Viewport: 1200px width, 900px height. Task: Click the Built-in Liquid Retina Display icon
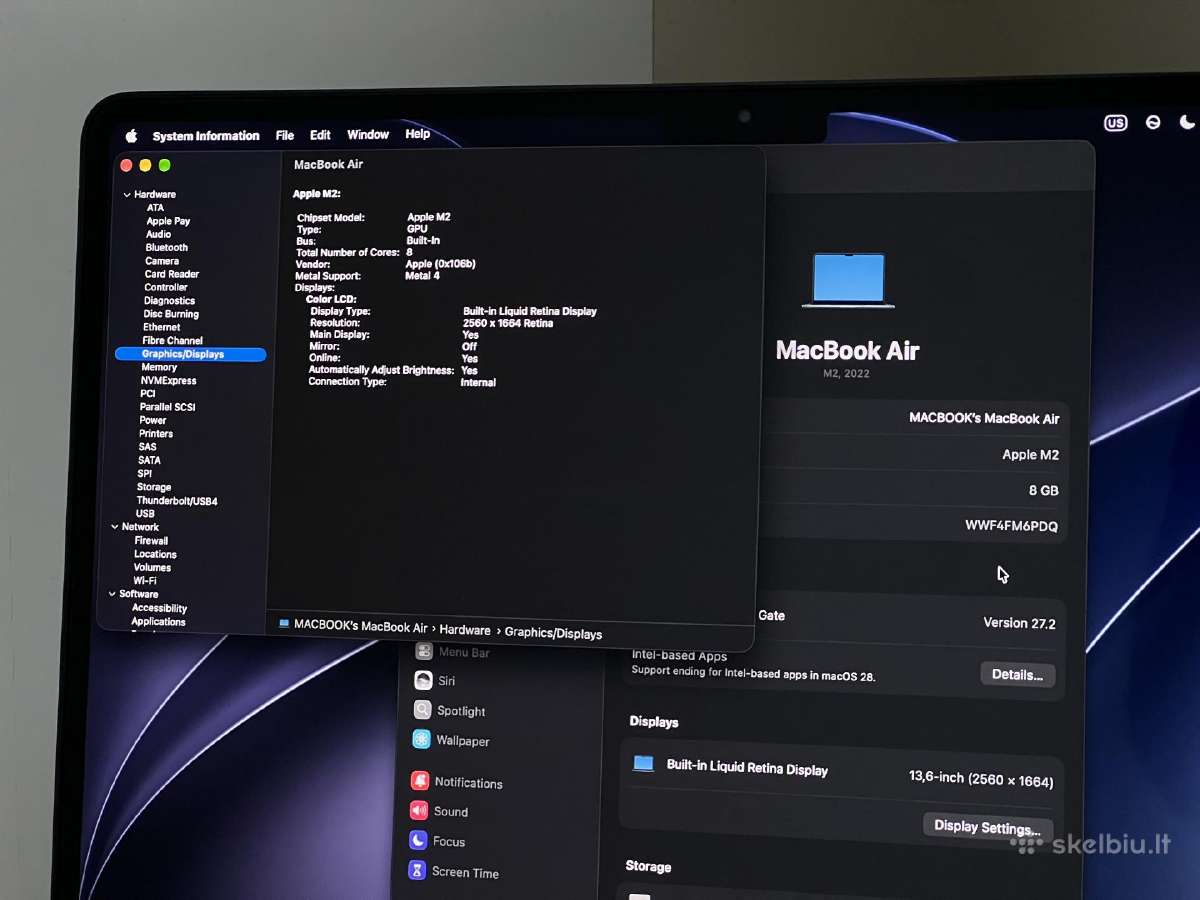pos(643,764)
